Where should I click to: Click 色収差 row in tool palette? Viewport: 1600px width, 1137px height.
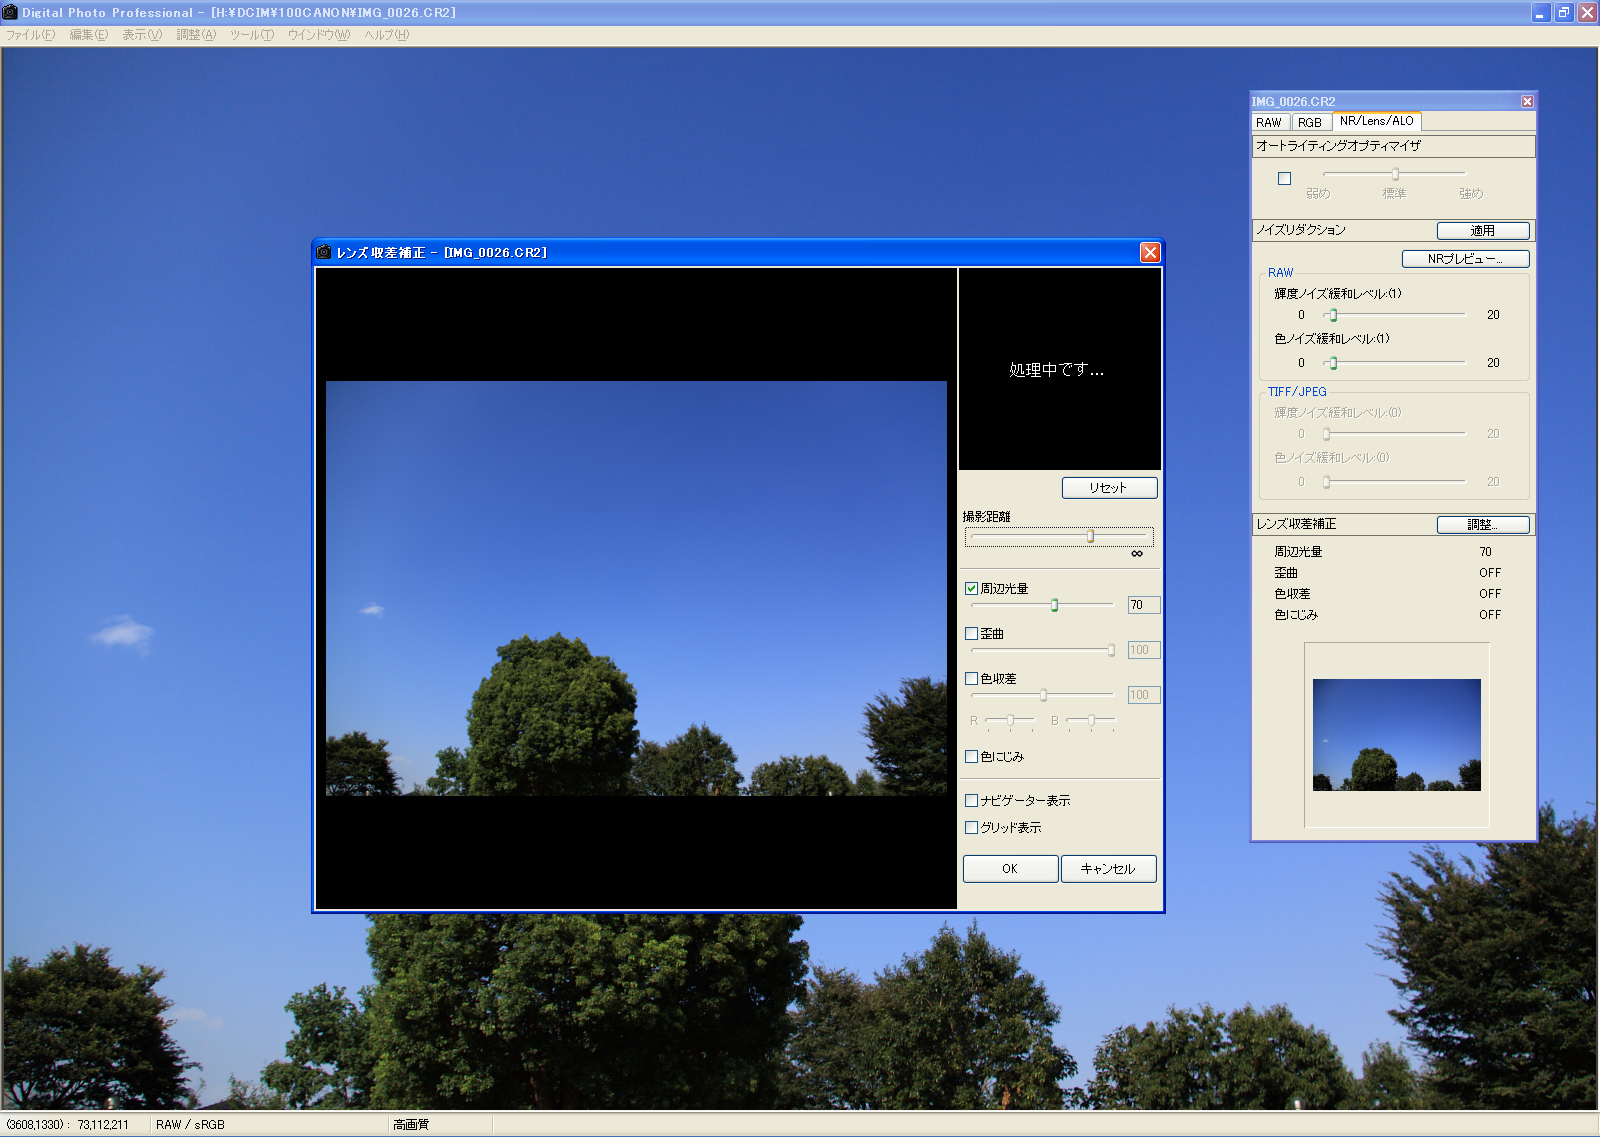pos(1390,594)
